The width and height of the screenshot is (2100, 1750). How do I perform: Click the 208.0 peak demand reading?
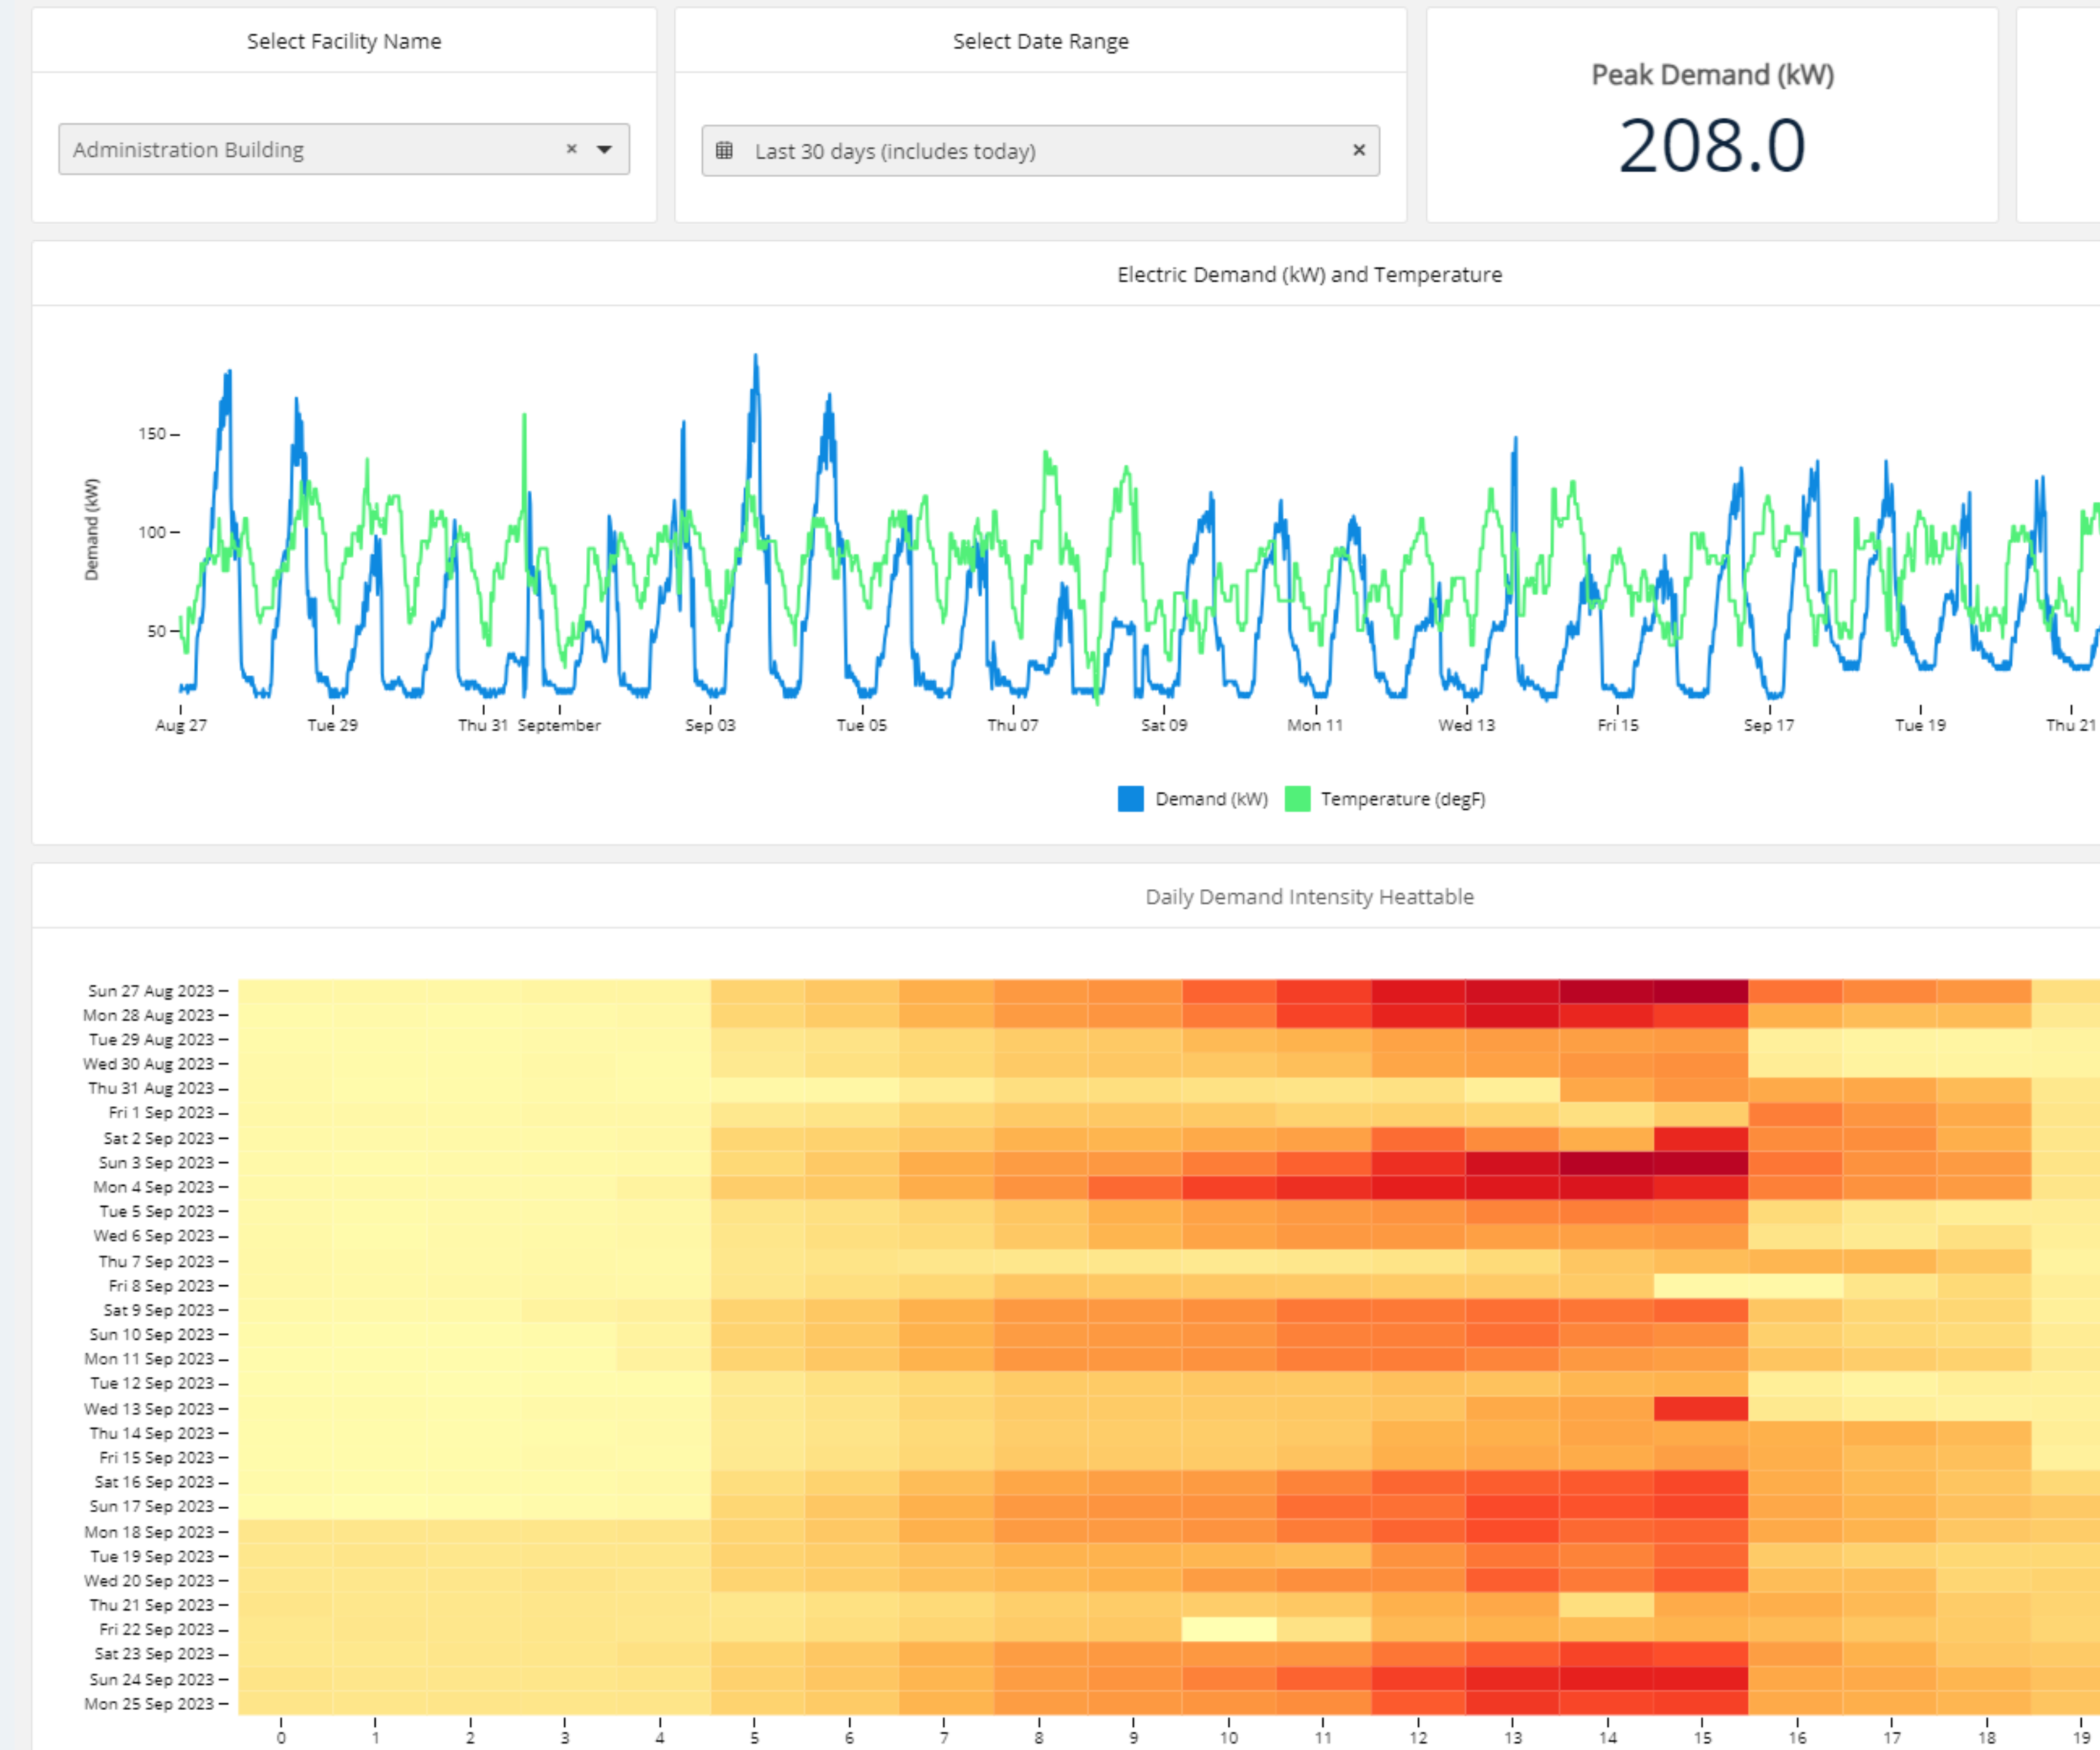1712,146
